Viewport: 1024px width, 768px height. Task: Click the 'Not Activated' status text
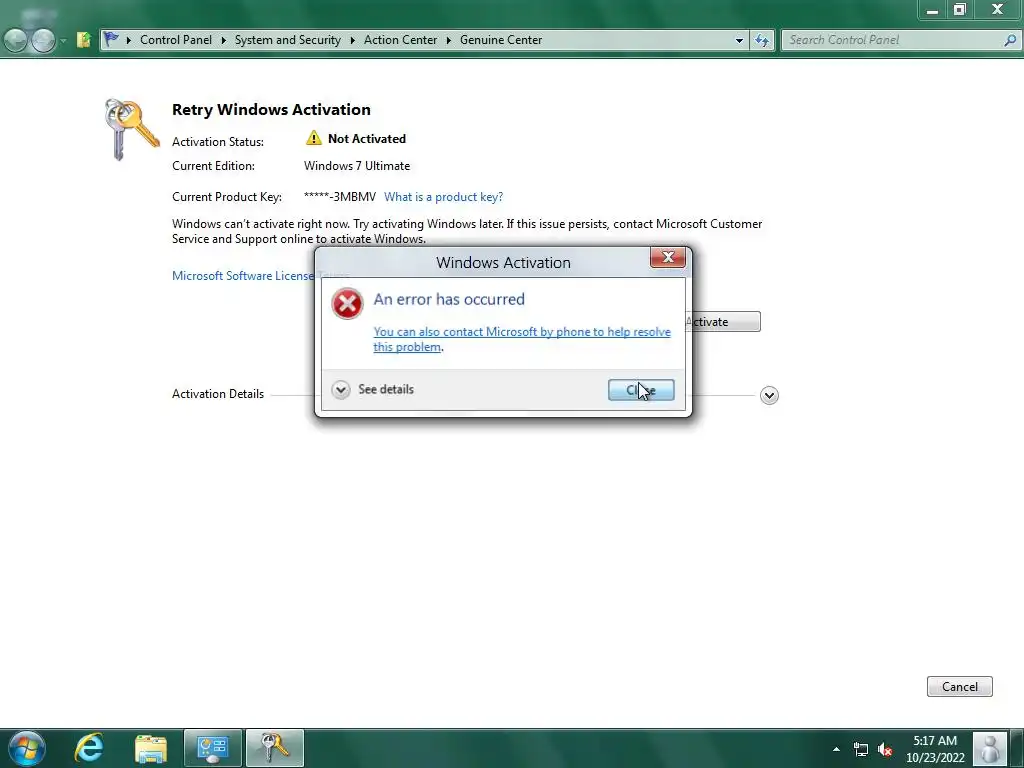point(366,138)
